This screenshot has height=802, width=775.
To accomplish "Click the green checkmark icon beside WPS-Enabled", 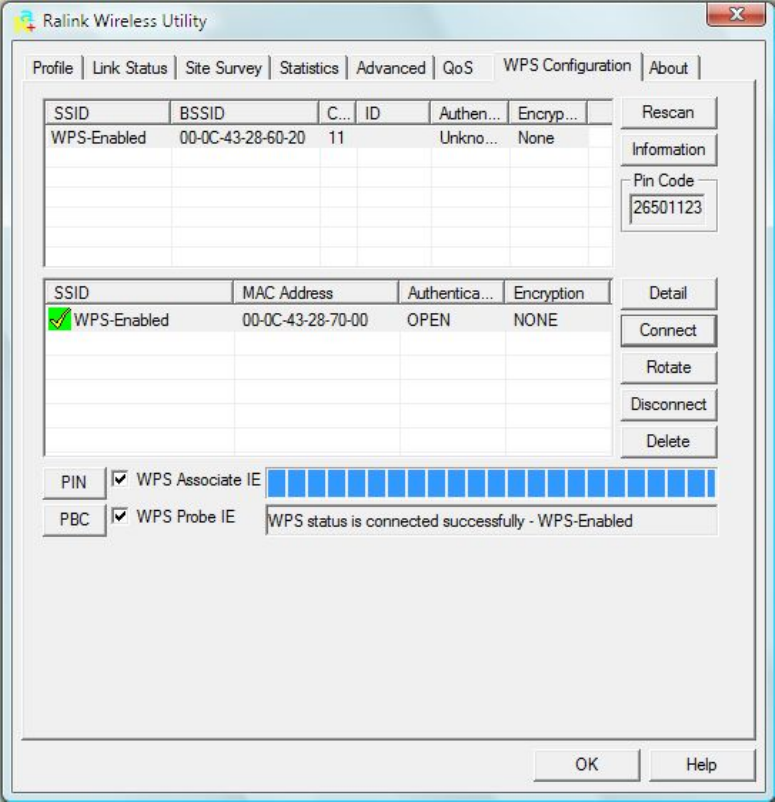I will [59, 319].
